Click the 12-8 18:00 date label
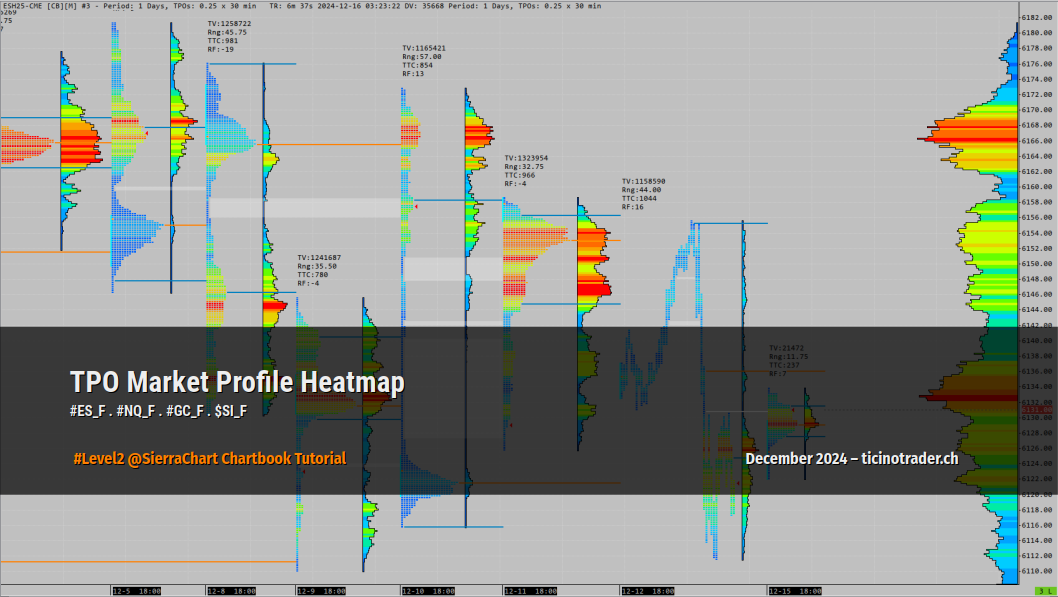The height and width of the screenshot is (597, 1058). tap(231, 591)
